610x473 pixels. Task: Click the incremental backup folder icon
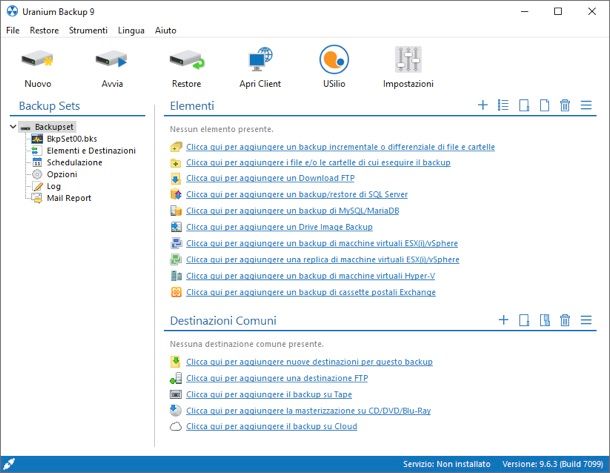(x=176, y=147)
